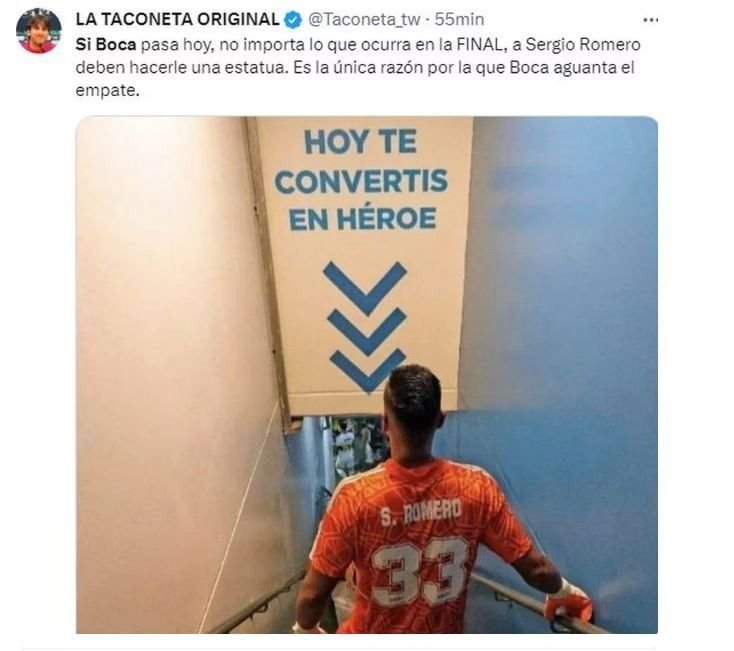
Task: Open the three-dots more options menu
Action: pyautogui.click(x=651, y=20)
